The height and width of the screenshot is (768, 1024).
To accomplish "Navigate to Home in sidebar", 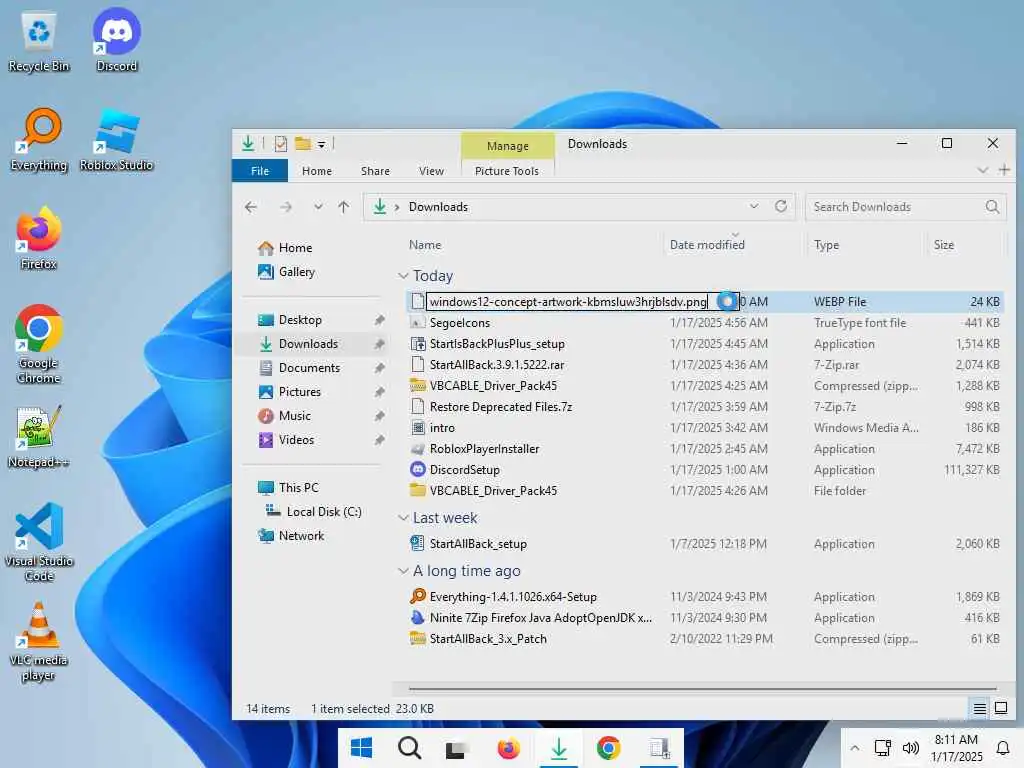I will [x=285, y=248].
